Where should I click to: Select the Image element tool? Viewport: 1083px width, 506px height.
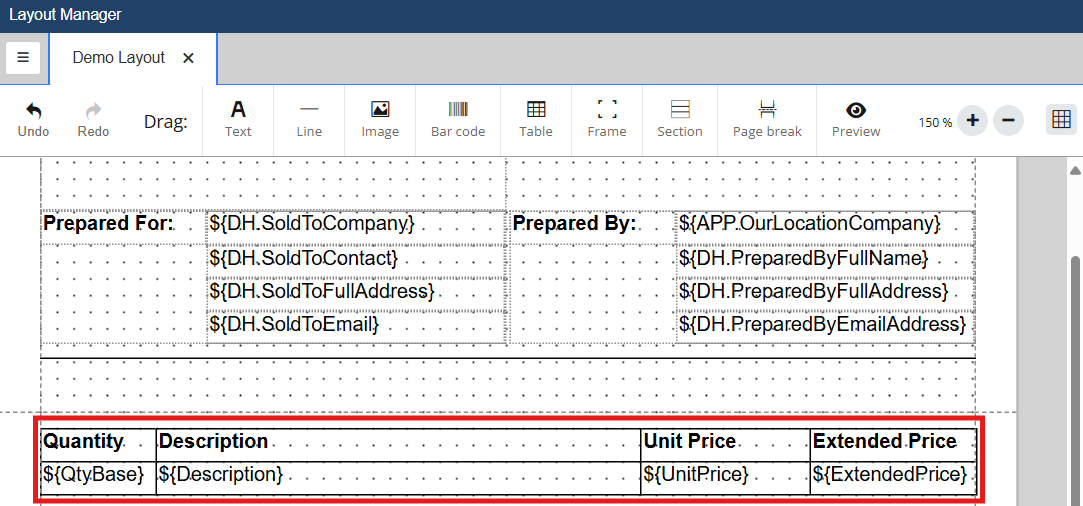(380, 109)
